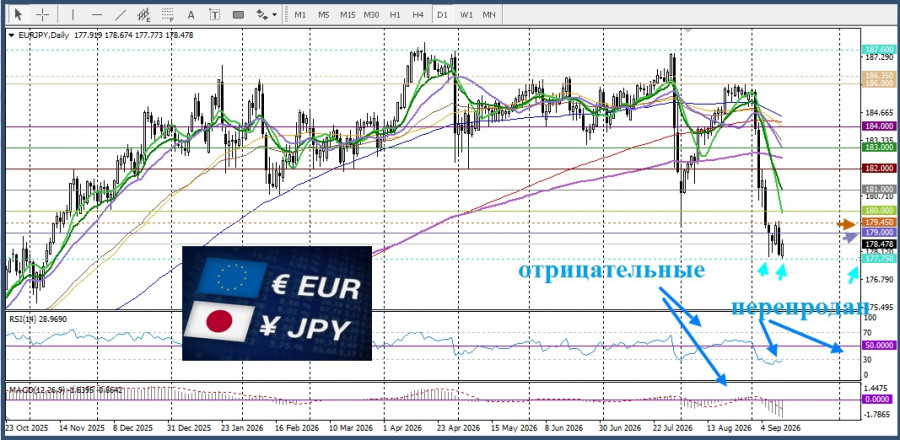Click the current price 178.478 label

[x=879, y=244]
